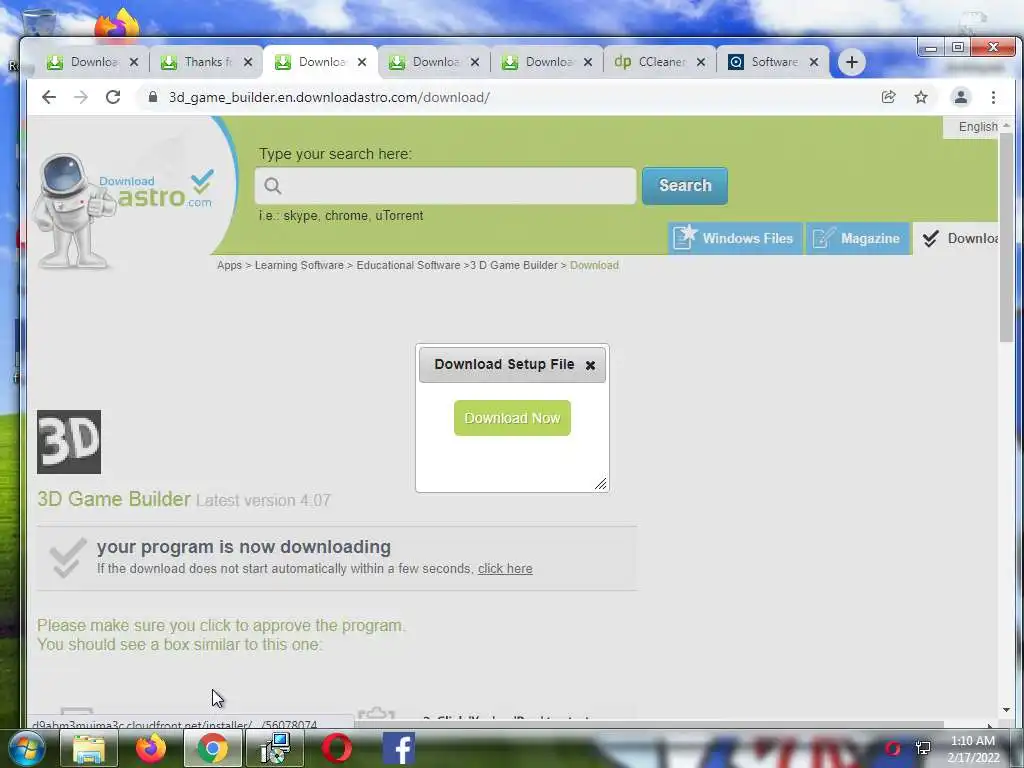
Task: Open Opera browser from taskbar
Action: [x=336, y=748]
